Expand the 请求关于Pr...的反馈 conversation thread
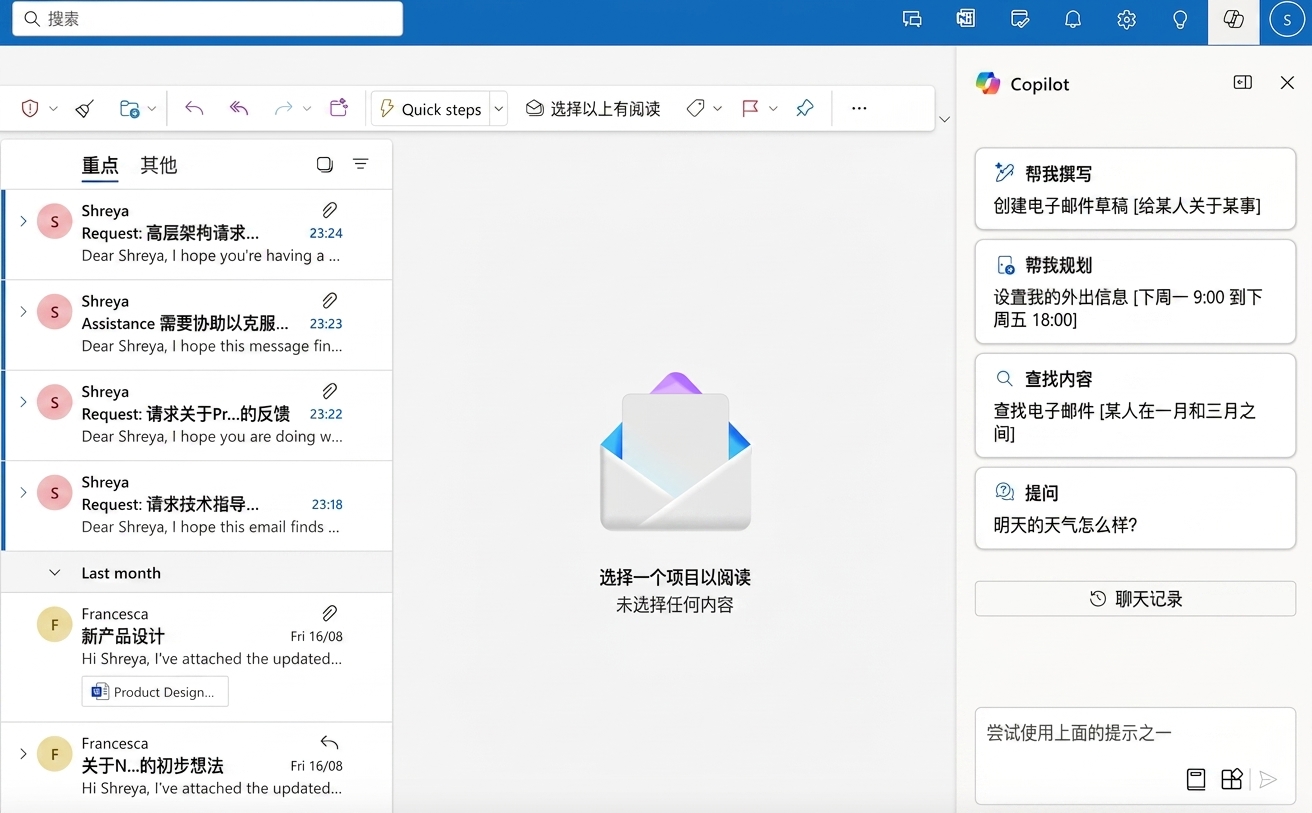The image size is (1312, 813). coord(23,402)
